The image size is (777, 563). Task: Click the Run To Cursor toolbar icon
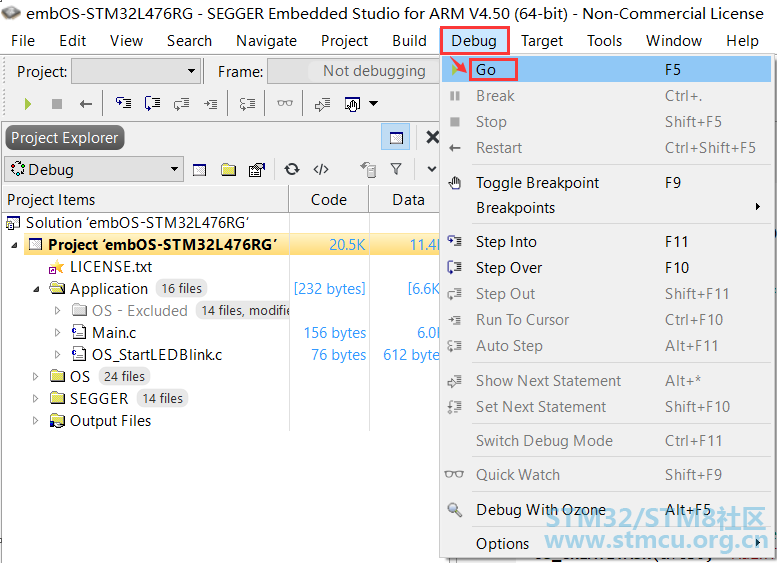(211, 104)
